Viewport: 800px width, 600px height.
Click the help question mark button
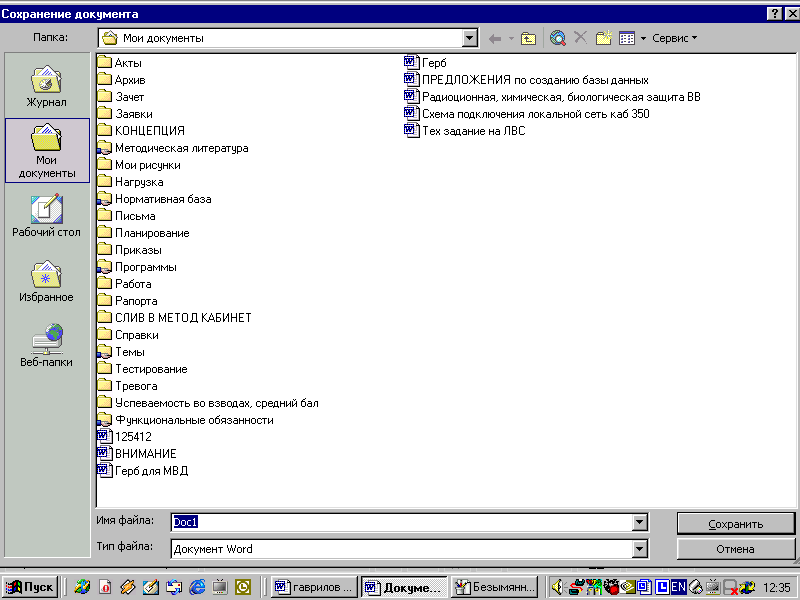point(774,14)
